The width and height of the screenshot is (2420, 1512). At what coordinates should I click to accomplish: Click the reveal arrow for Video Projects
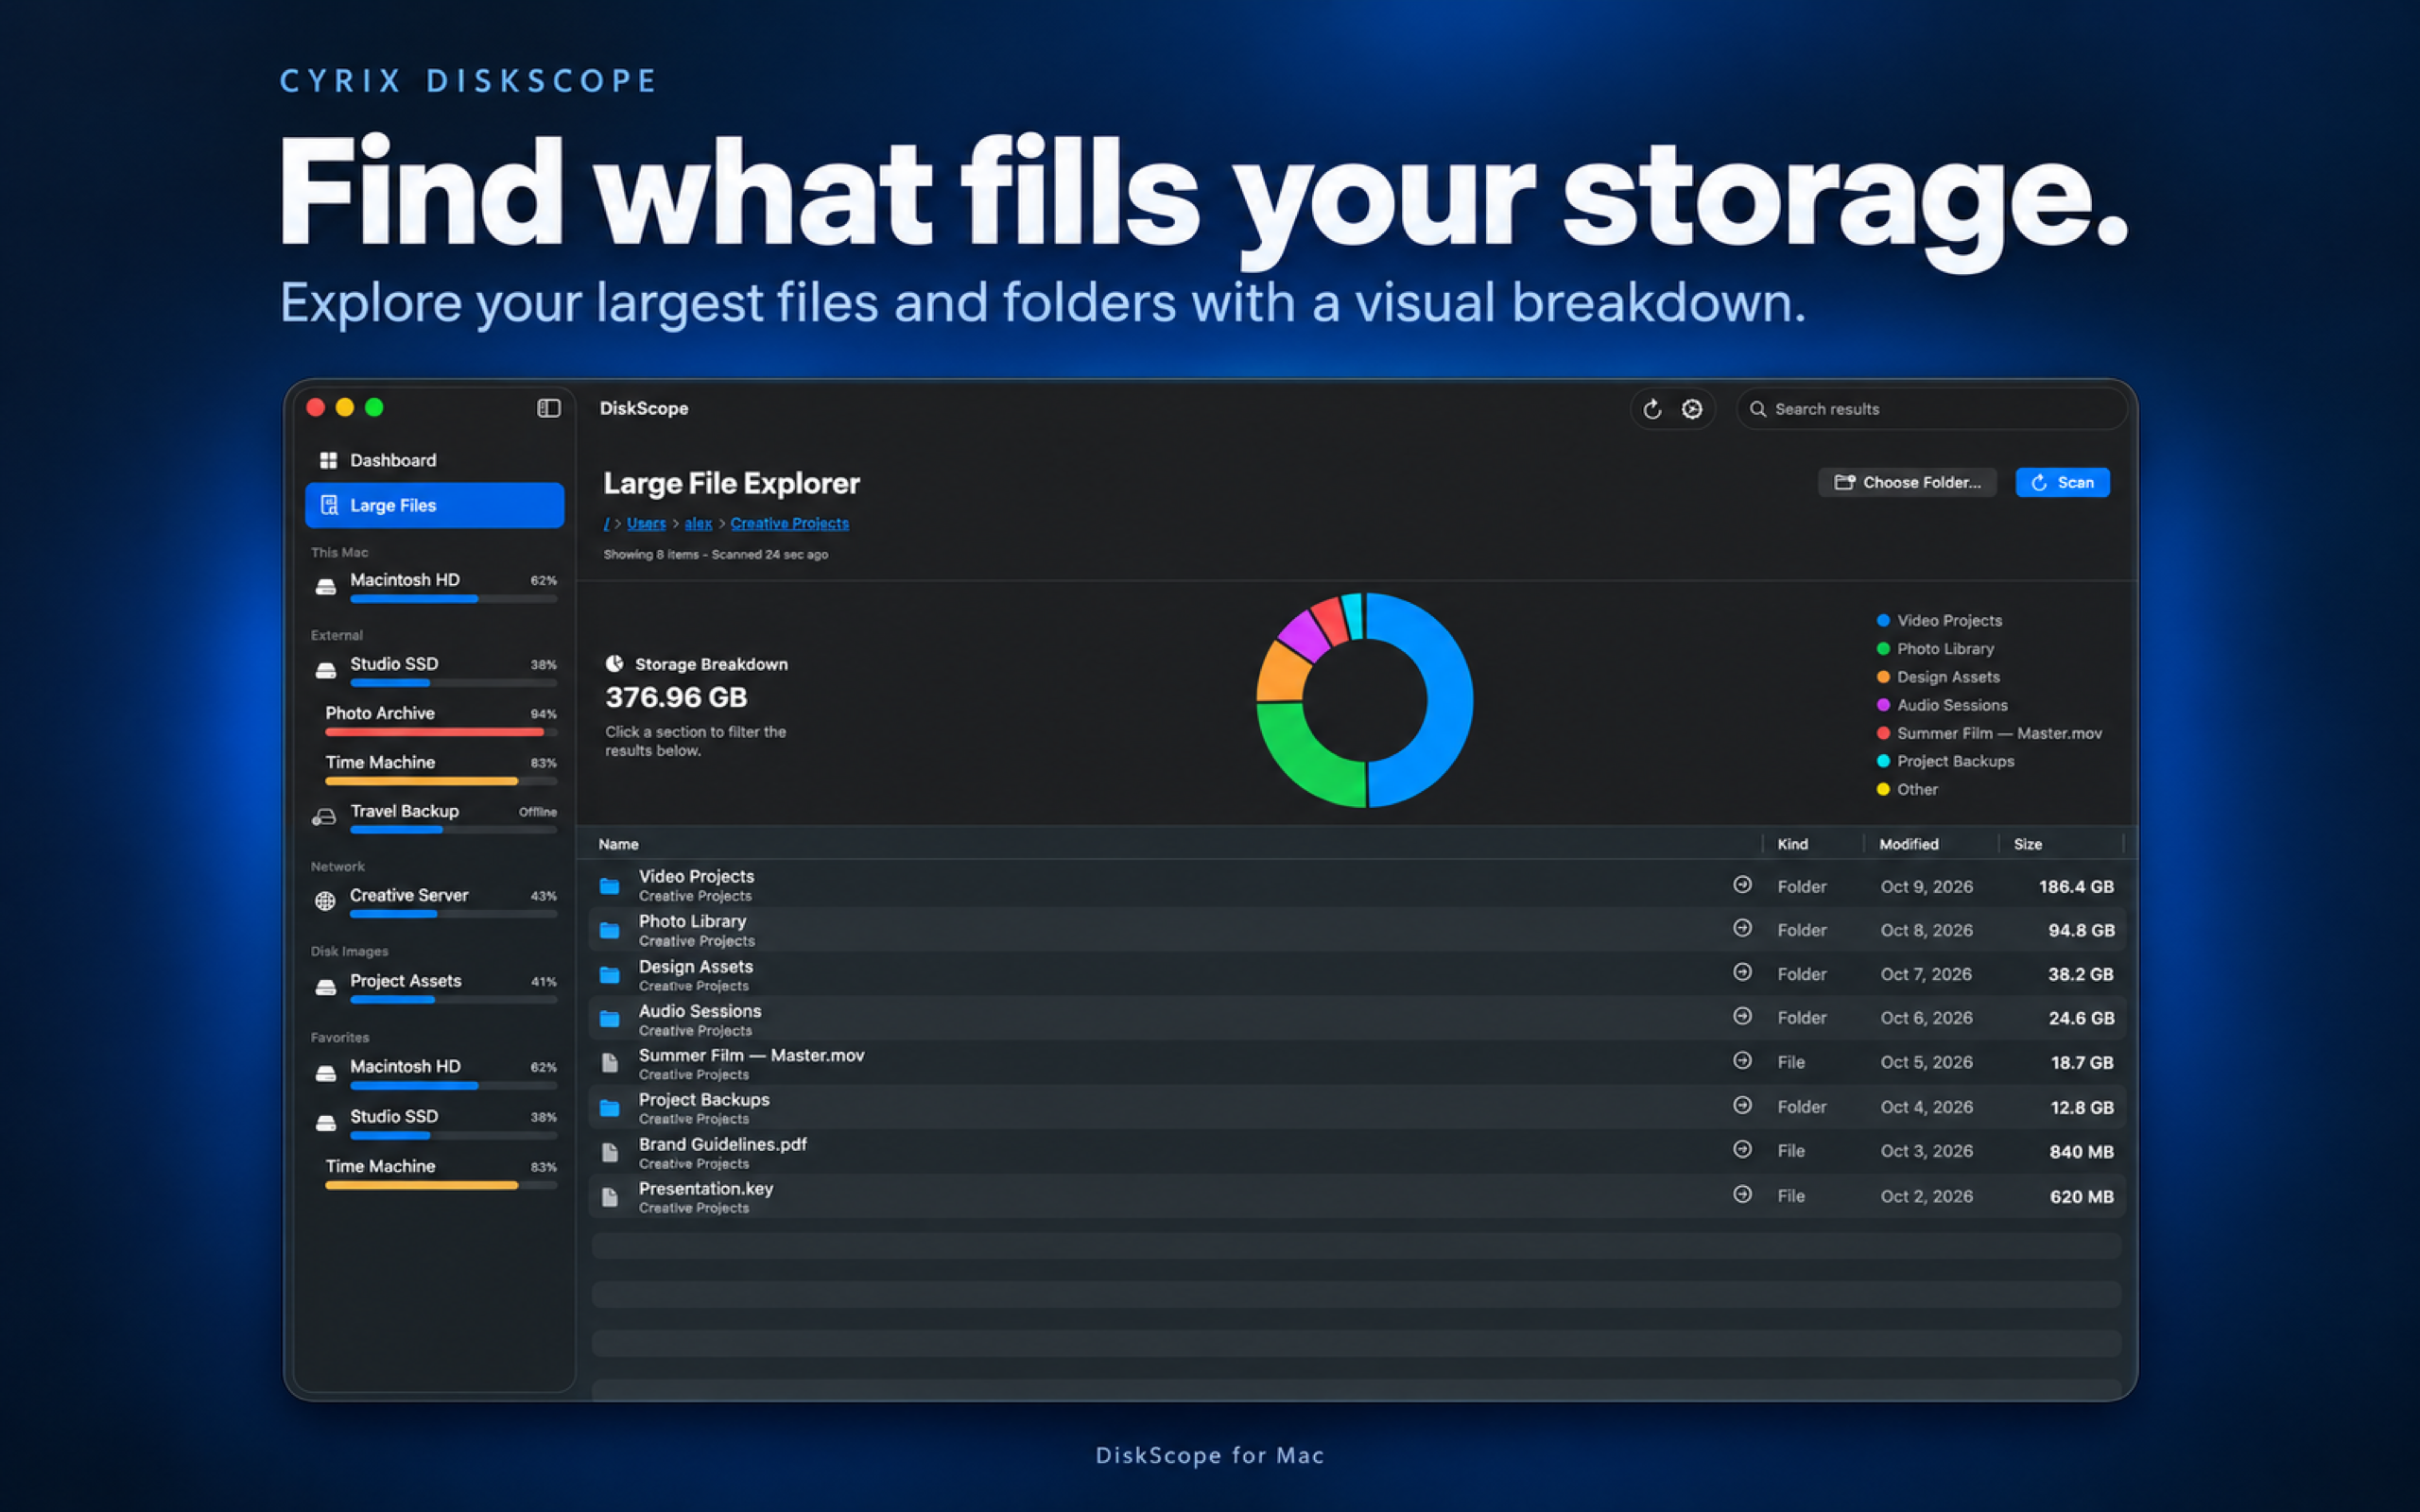1742,885
